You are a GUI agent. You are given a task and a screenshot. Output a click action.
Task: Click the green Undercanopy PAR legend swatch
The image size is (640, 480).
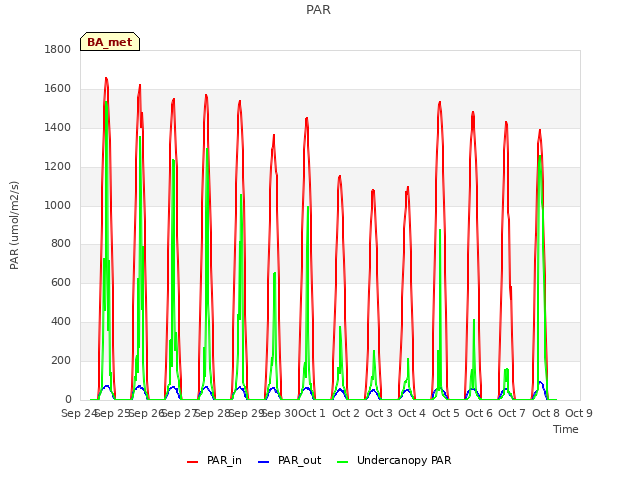tap(343, 462)
